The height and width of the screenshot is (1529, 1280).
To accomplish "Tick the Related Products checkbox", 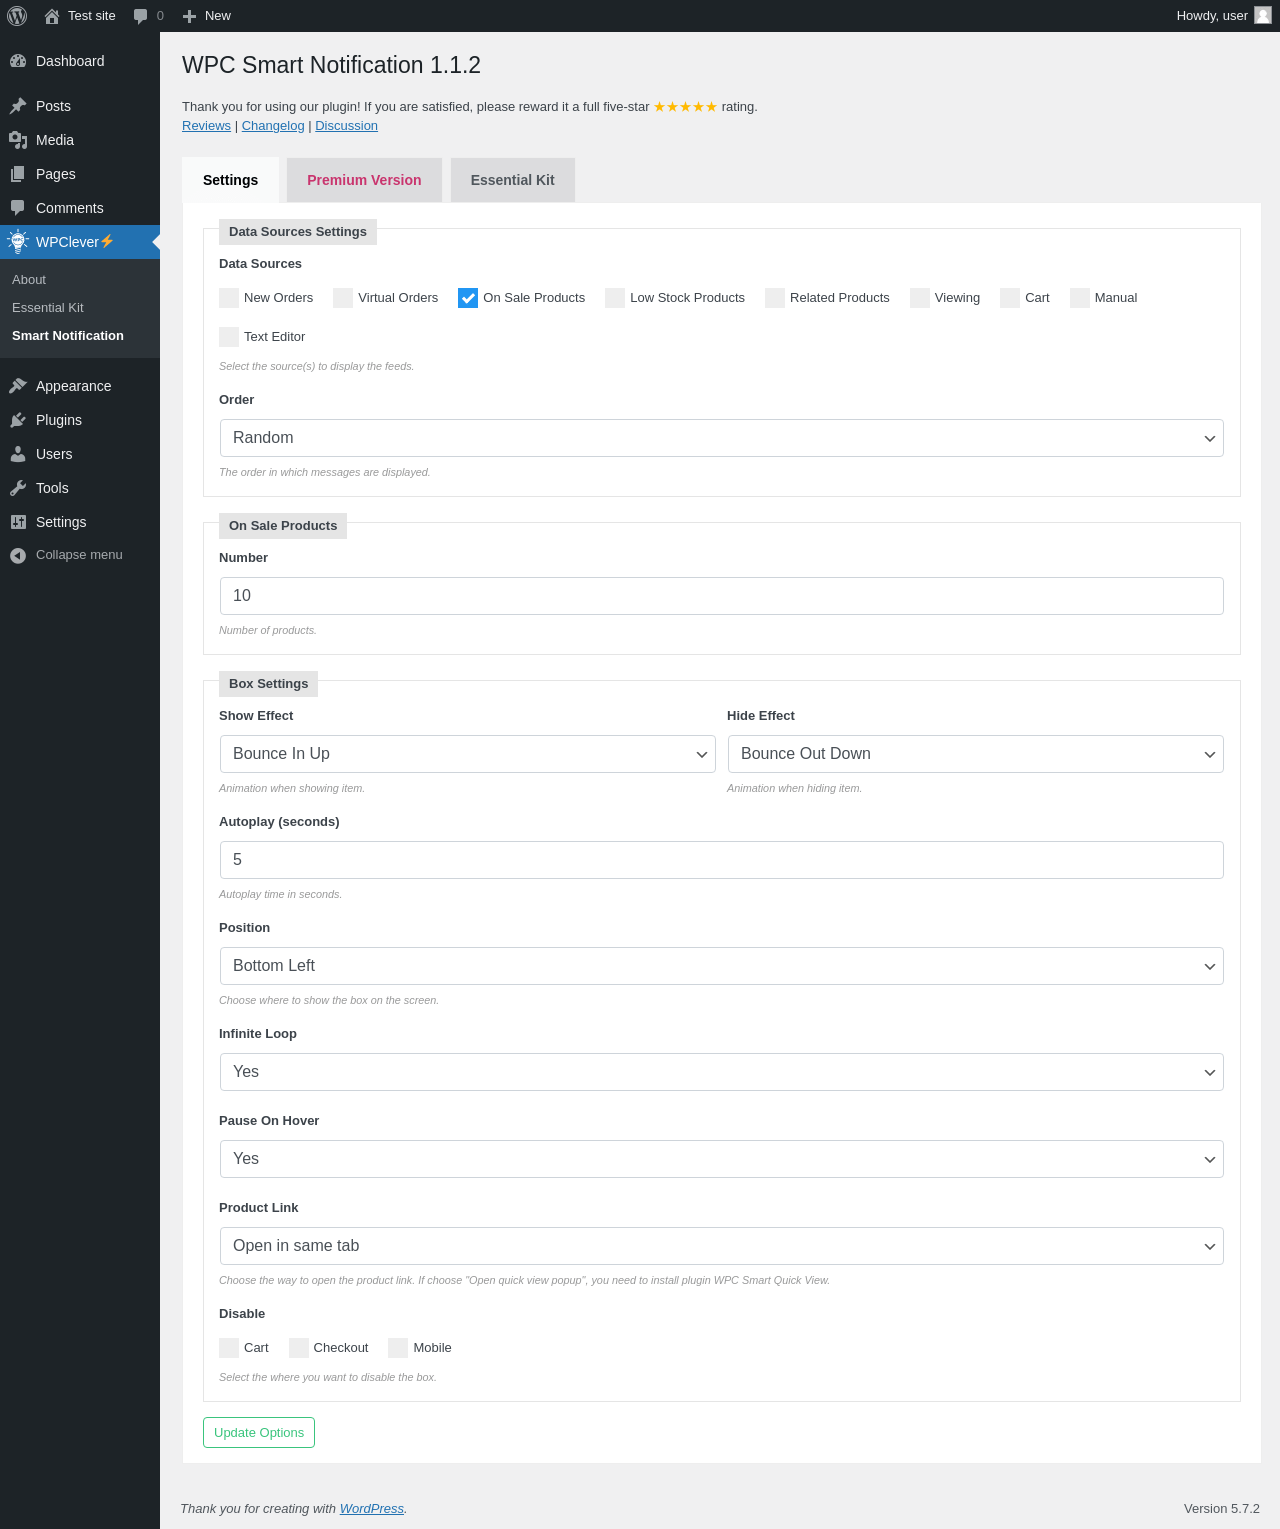I will pos(775,298).
